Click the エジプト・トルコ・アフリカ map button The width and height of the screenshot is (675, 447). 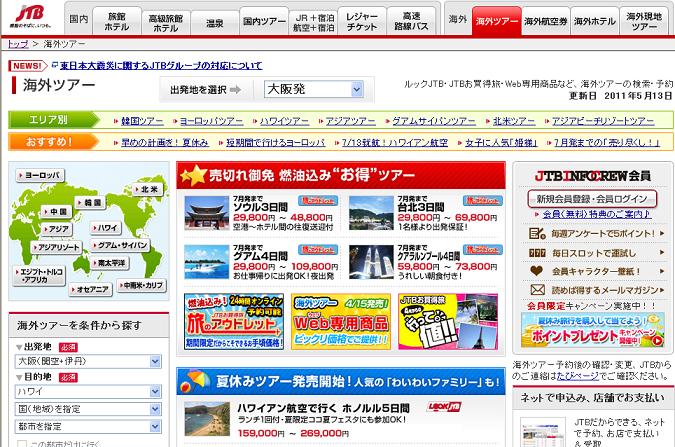point(39,276)
